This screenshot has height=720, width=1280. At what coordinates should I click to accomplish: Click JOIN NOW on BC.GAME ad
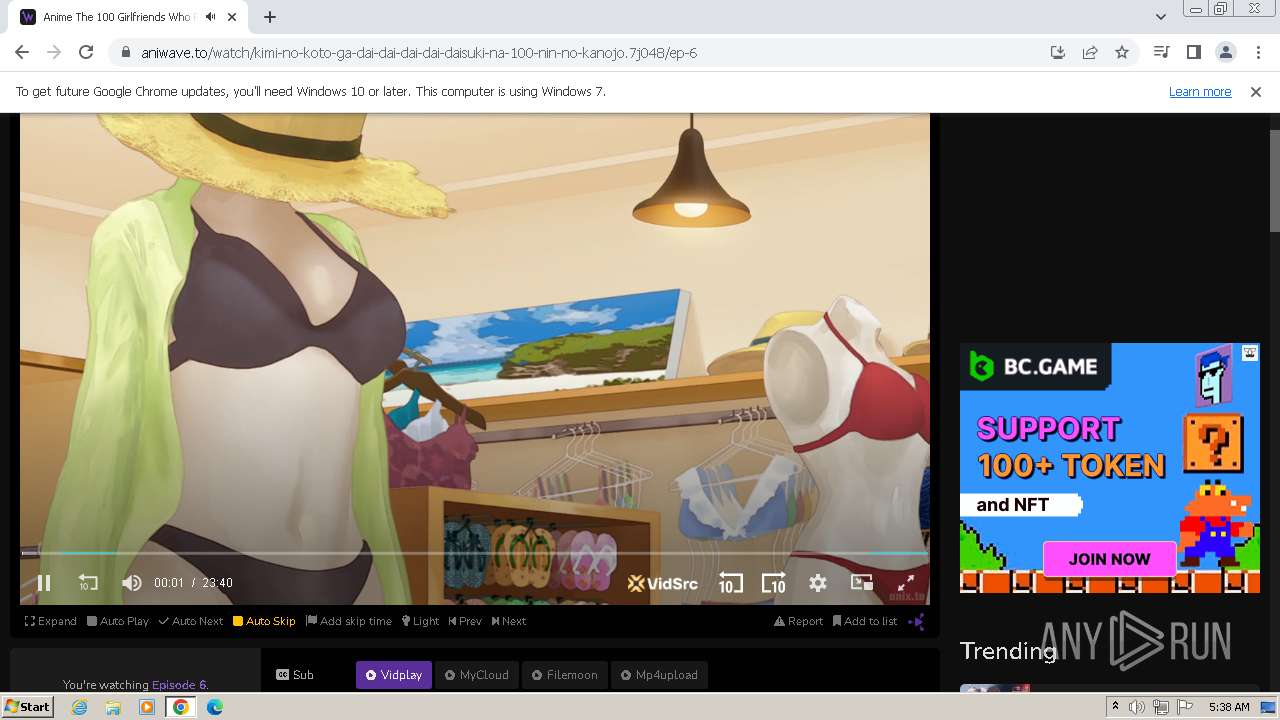point(1109,559)
